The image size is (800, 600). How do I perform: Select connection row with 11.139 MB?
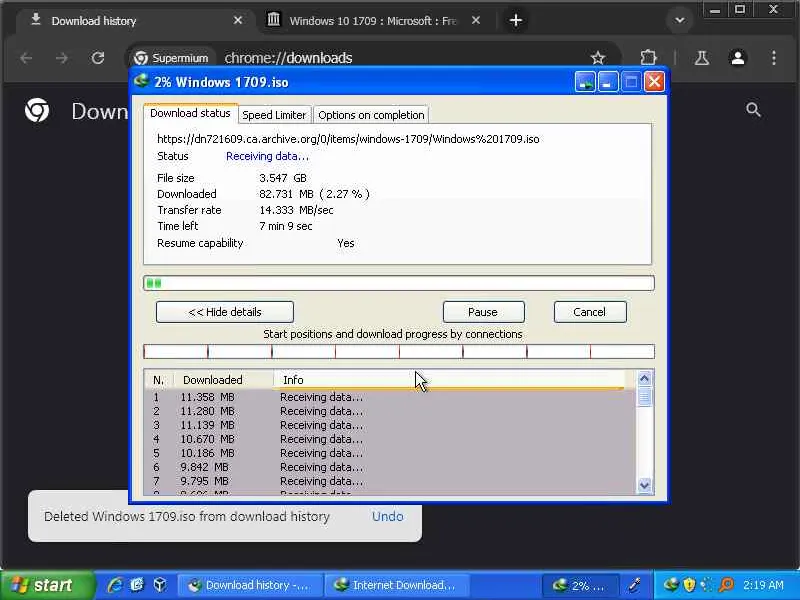click(390, 425)
